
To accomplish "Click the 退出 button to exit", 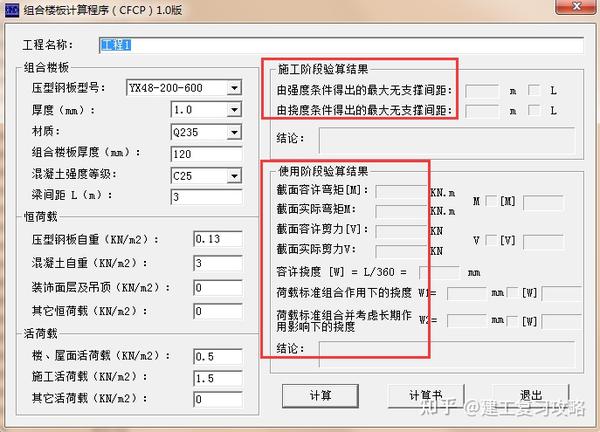I will pyautogui.click(x=531, y=395).
